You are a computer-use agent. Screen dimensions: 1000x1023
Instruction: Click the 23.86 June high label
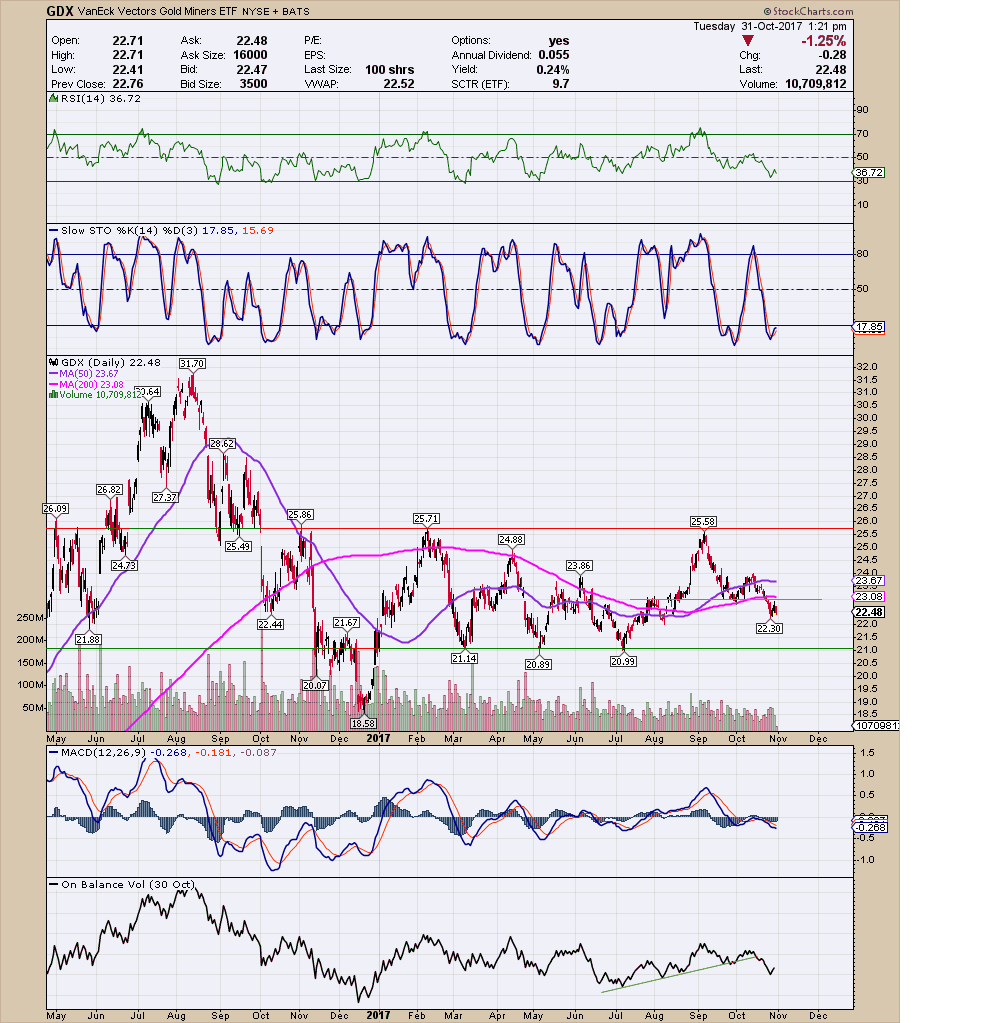click(579, 566)
